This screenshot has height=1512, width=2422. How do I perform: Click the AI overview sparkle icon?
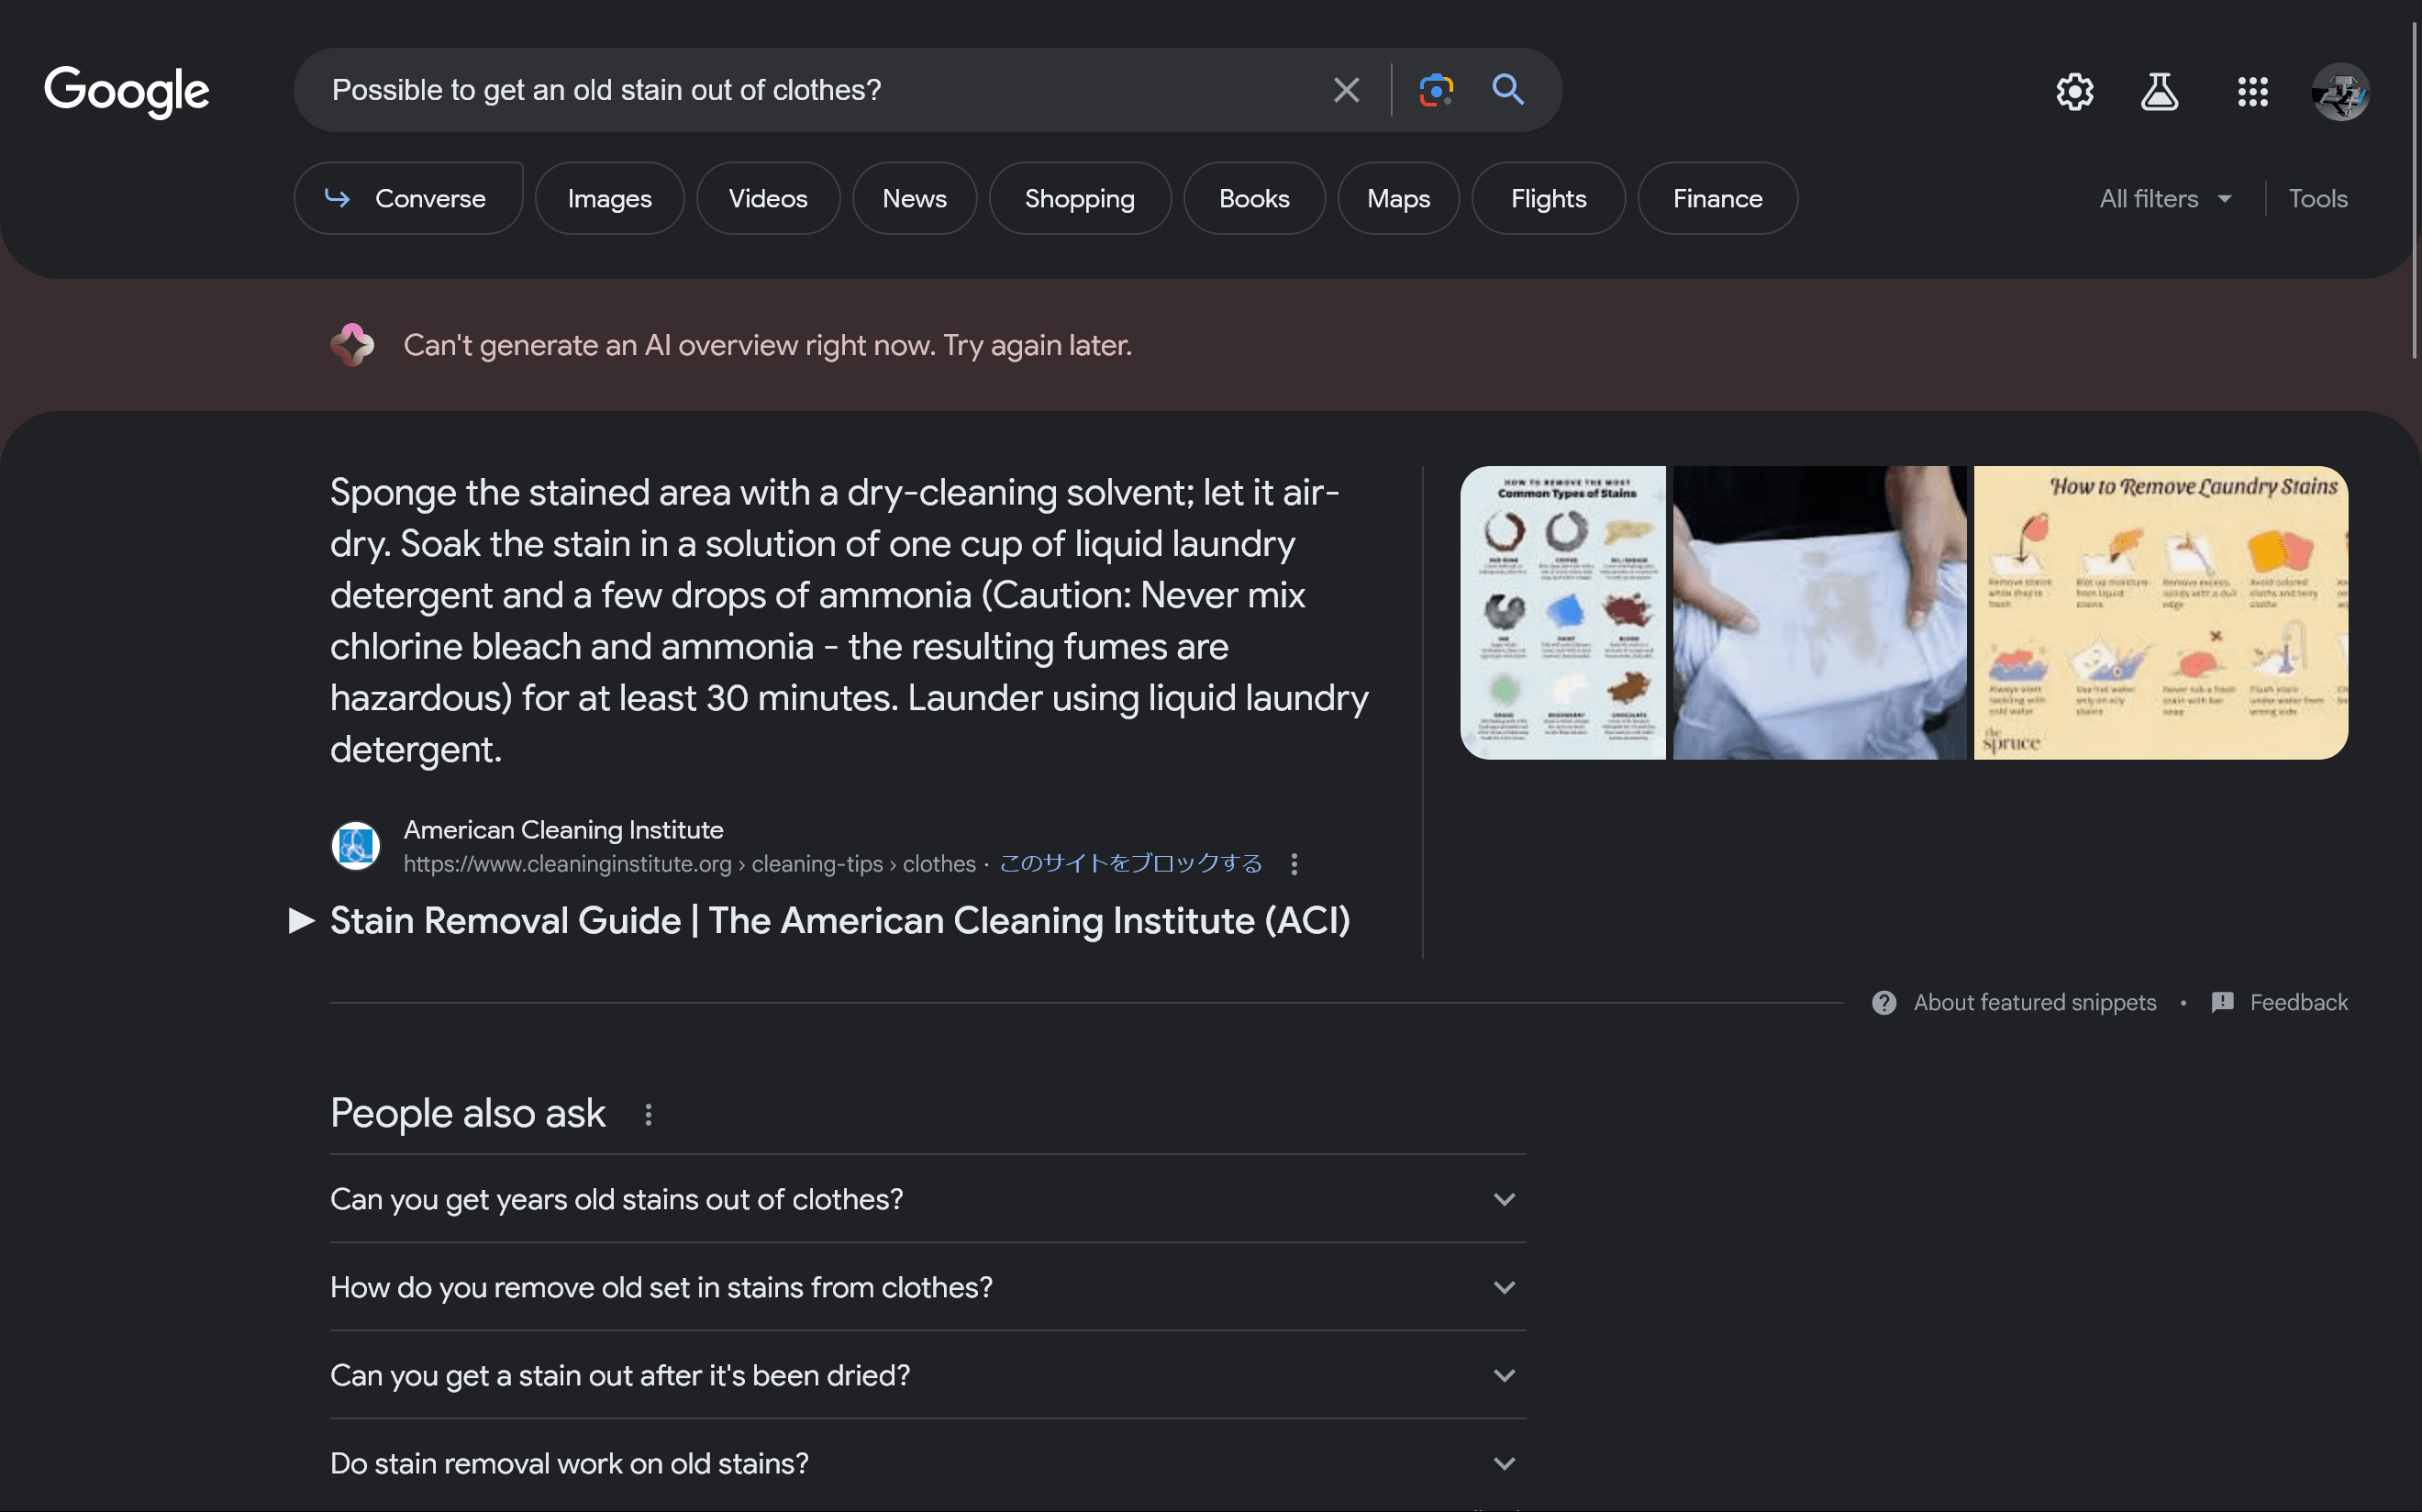(352, 345)
